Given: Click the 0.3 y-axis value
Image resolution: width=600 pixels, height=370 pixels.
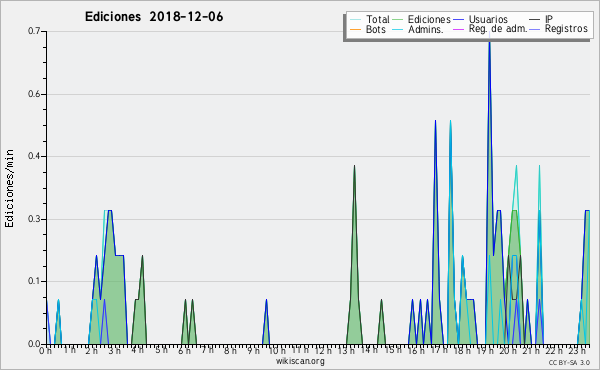Looking at the screenshot, I should [x=34, y=219].
